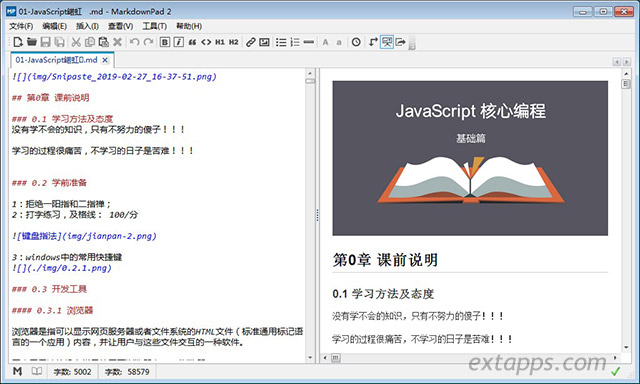Redo the last edit
This screenshot has height=384, width=640.
[149, 42]
